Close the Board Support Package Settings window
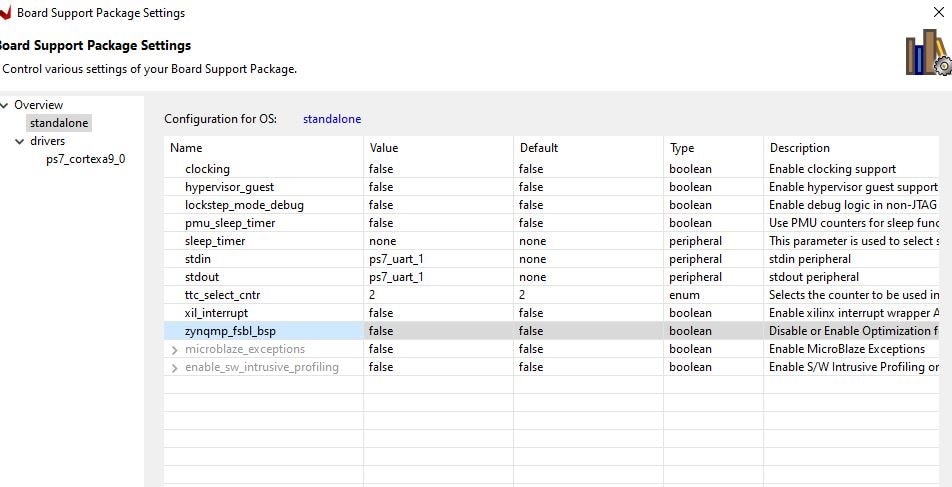This screenshot has width=952, height=487. (937, 13)
